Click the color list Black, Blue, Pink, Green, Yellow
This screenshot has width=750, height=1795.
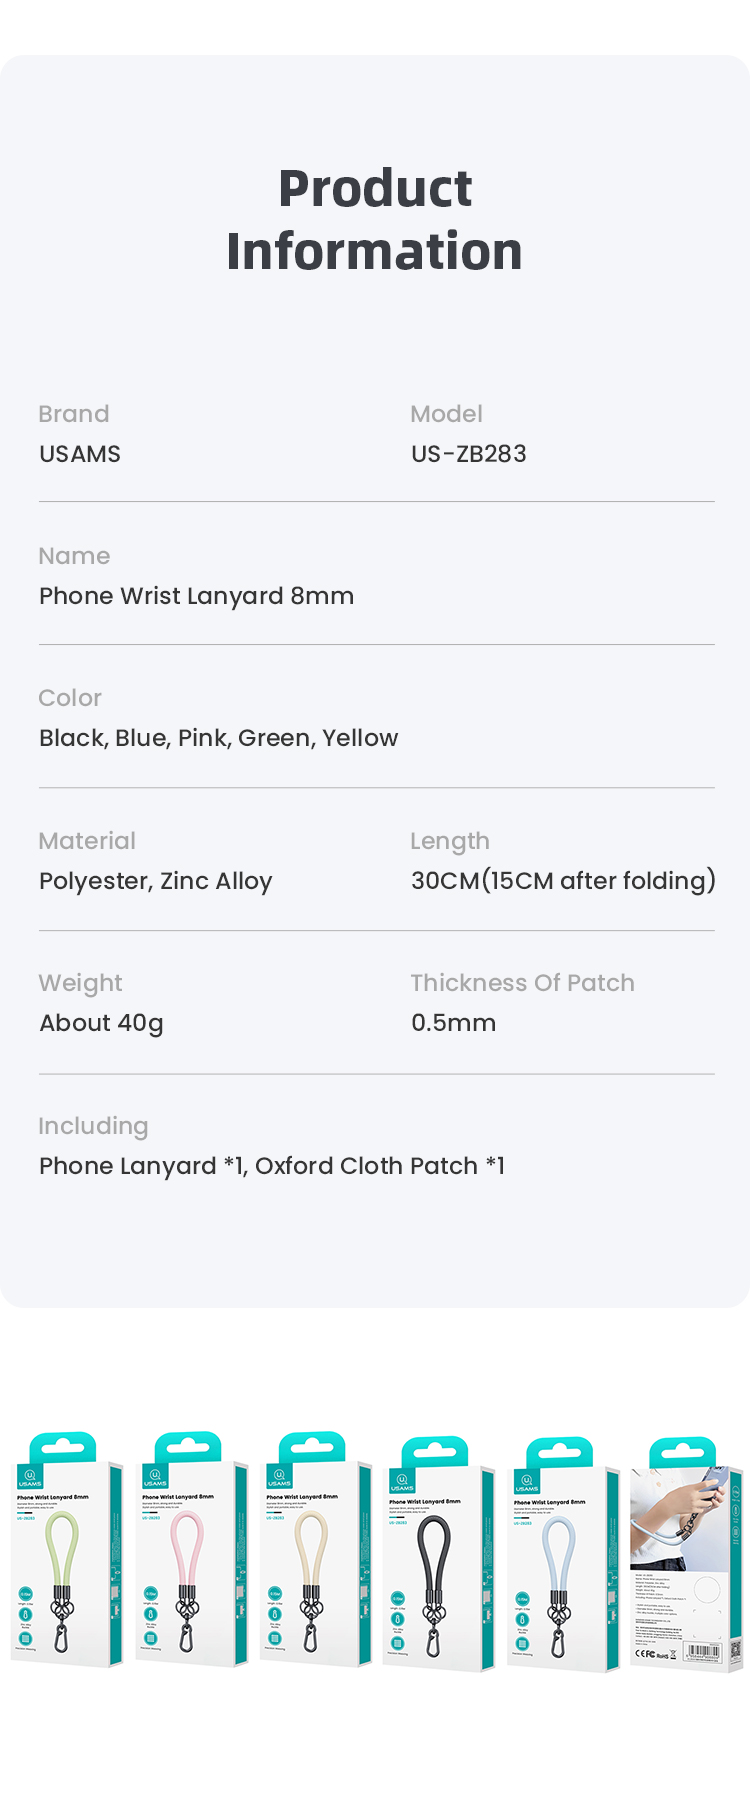click(218, 738)
